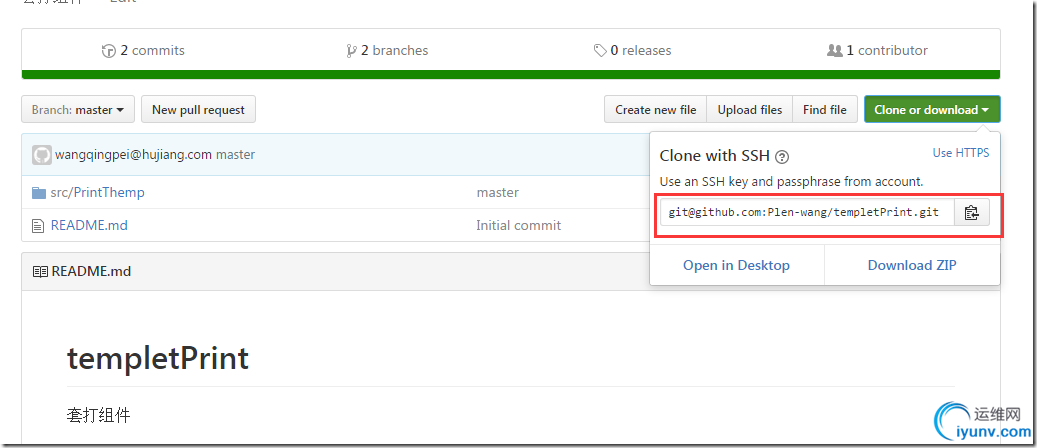Open the src/PrintThemp folder
This screenshot has width=1037, height=448.
coord(98,193)
